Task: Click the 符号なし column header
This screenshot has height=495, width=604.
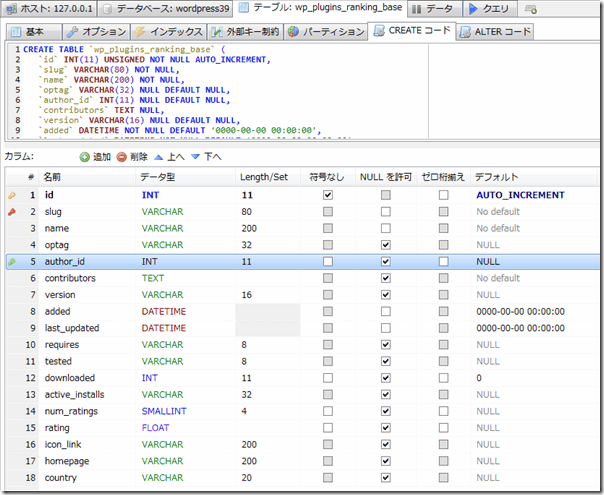Action: point(327,177)
